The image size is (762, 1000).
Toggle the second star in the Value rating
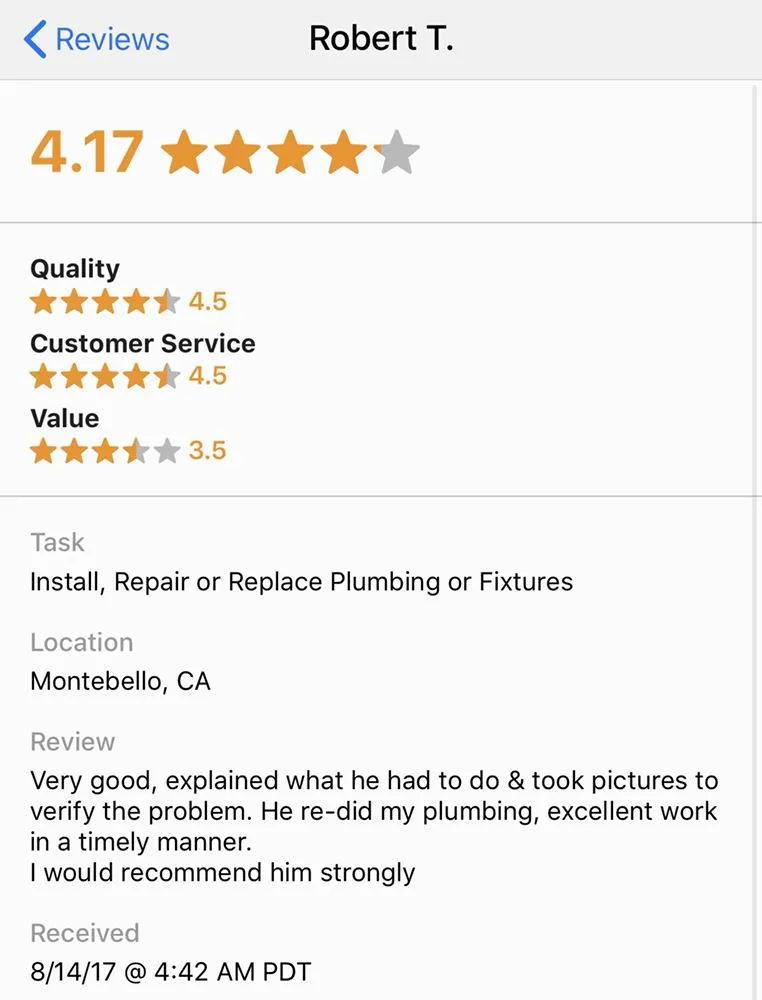72,450
